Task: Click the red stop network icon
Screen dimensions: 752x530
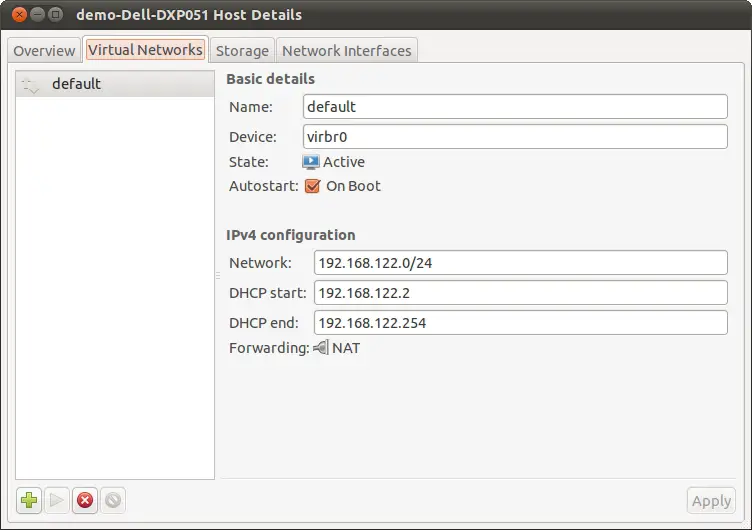Action: (85, 500)
